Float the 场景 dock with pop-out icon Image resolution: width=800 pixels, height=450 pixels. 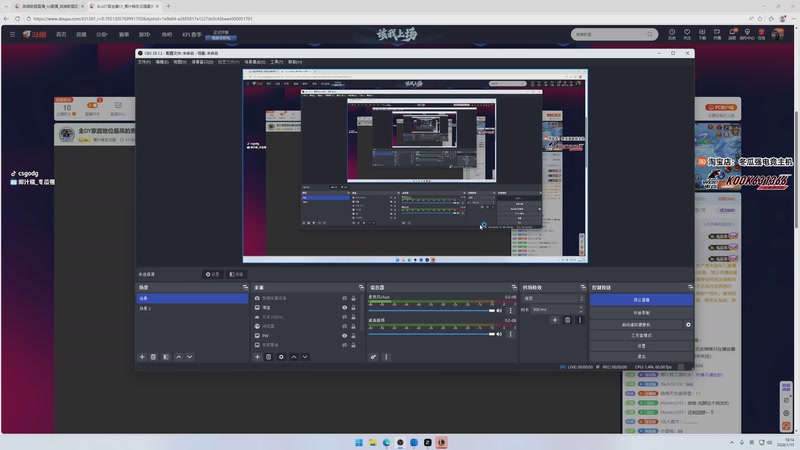[x=245, y=287]
